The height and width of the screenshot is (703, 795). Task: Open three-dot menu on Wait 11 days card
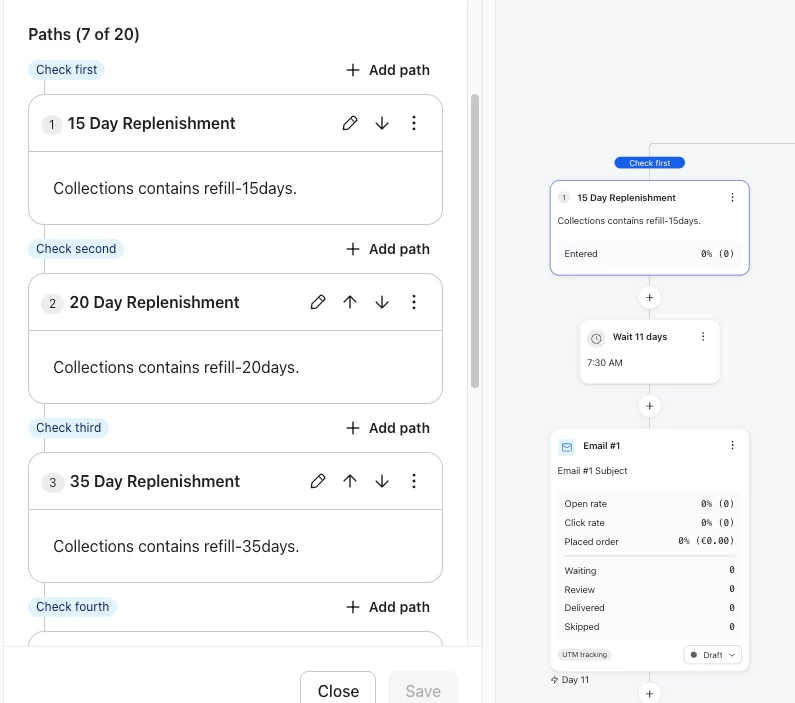(703, 337)
